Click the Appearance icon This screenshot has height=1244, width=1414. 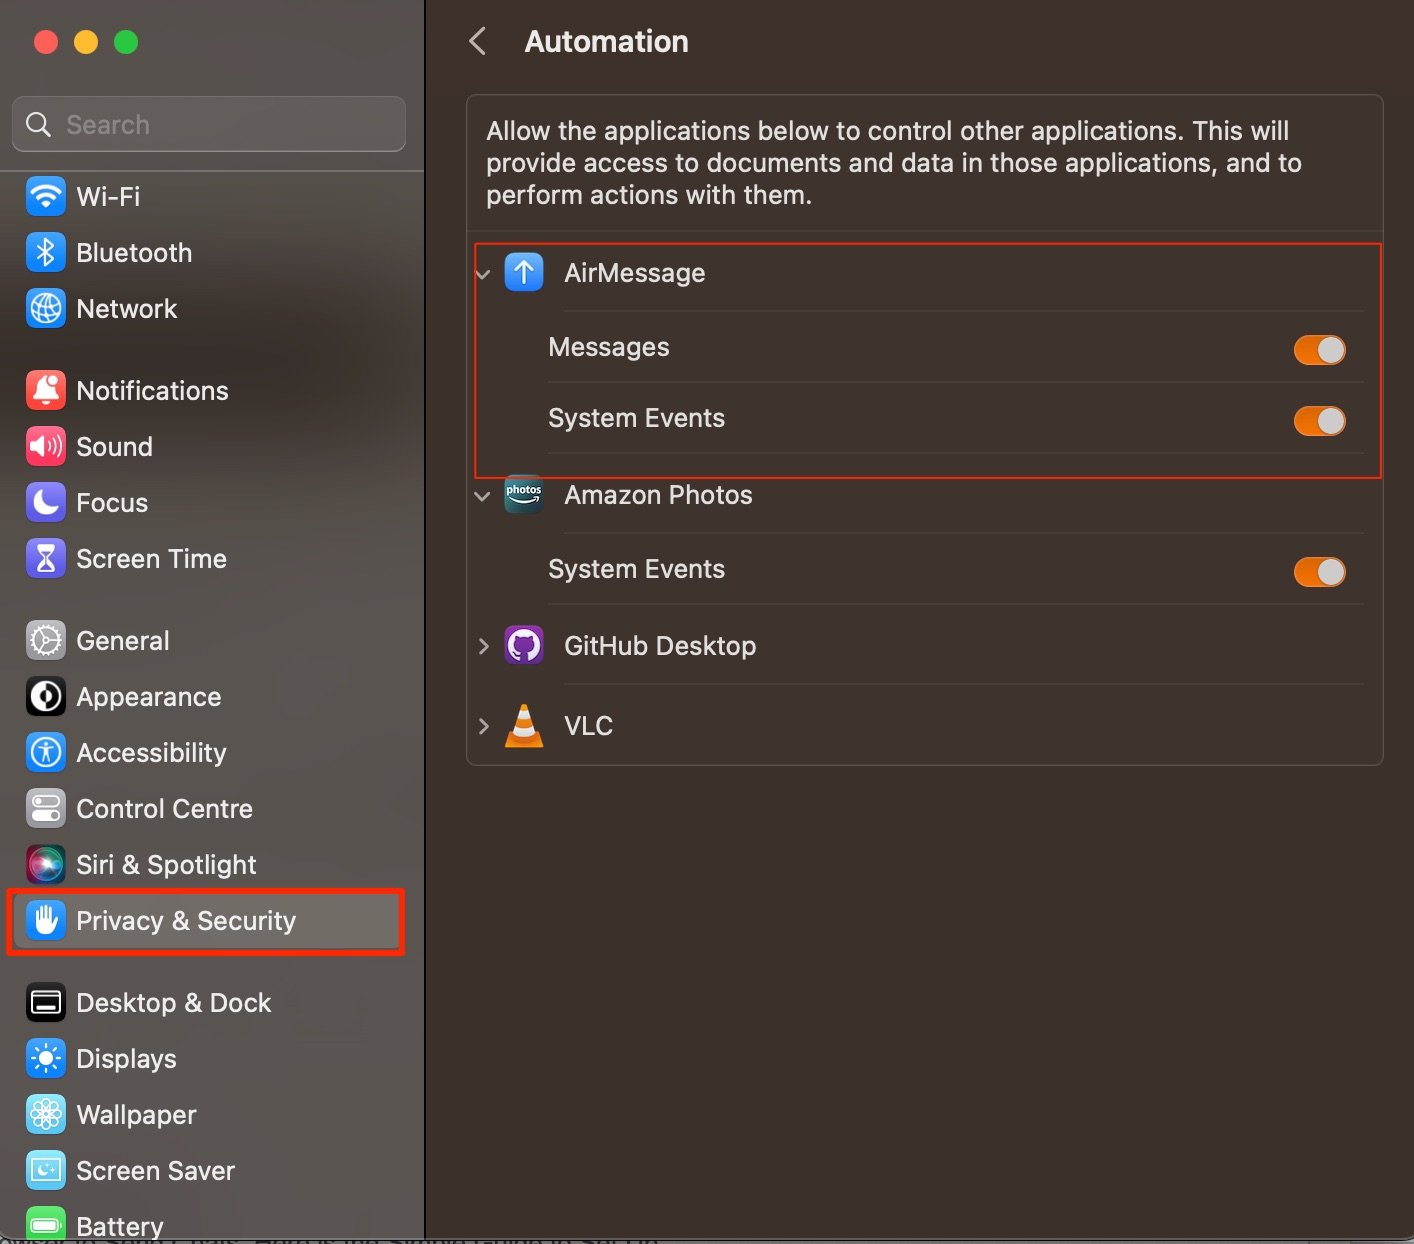(46, 696)
